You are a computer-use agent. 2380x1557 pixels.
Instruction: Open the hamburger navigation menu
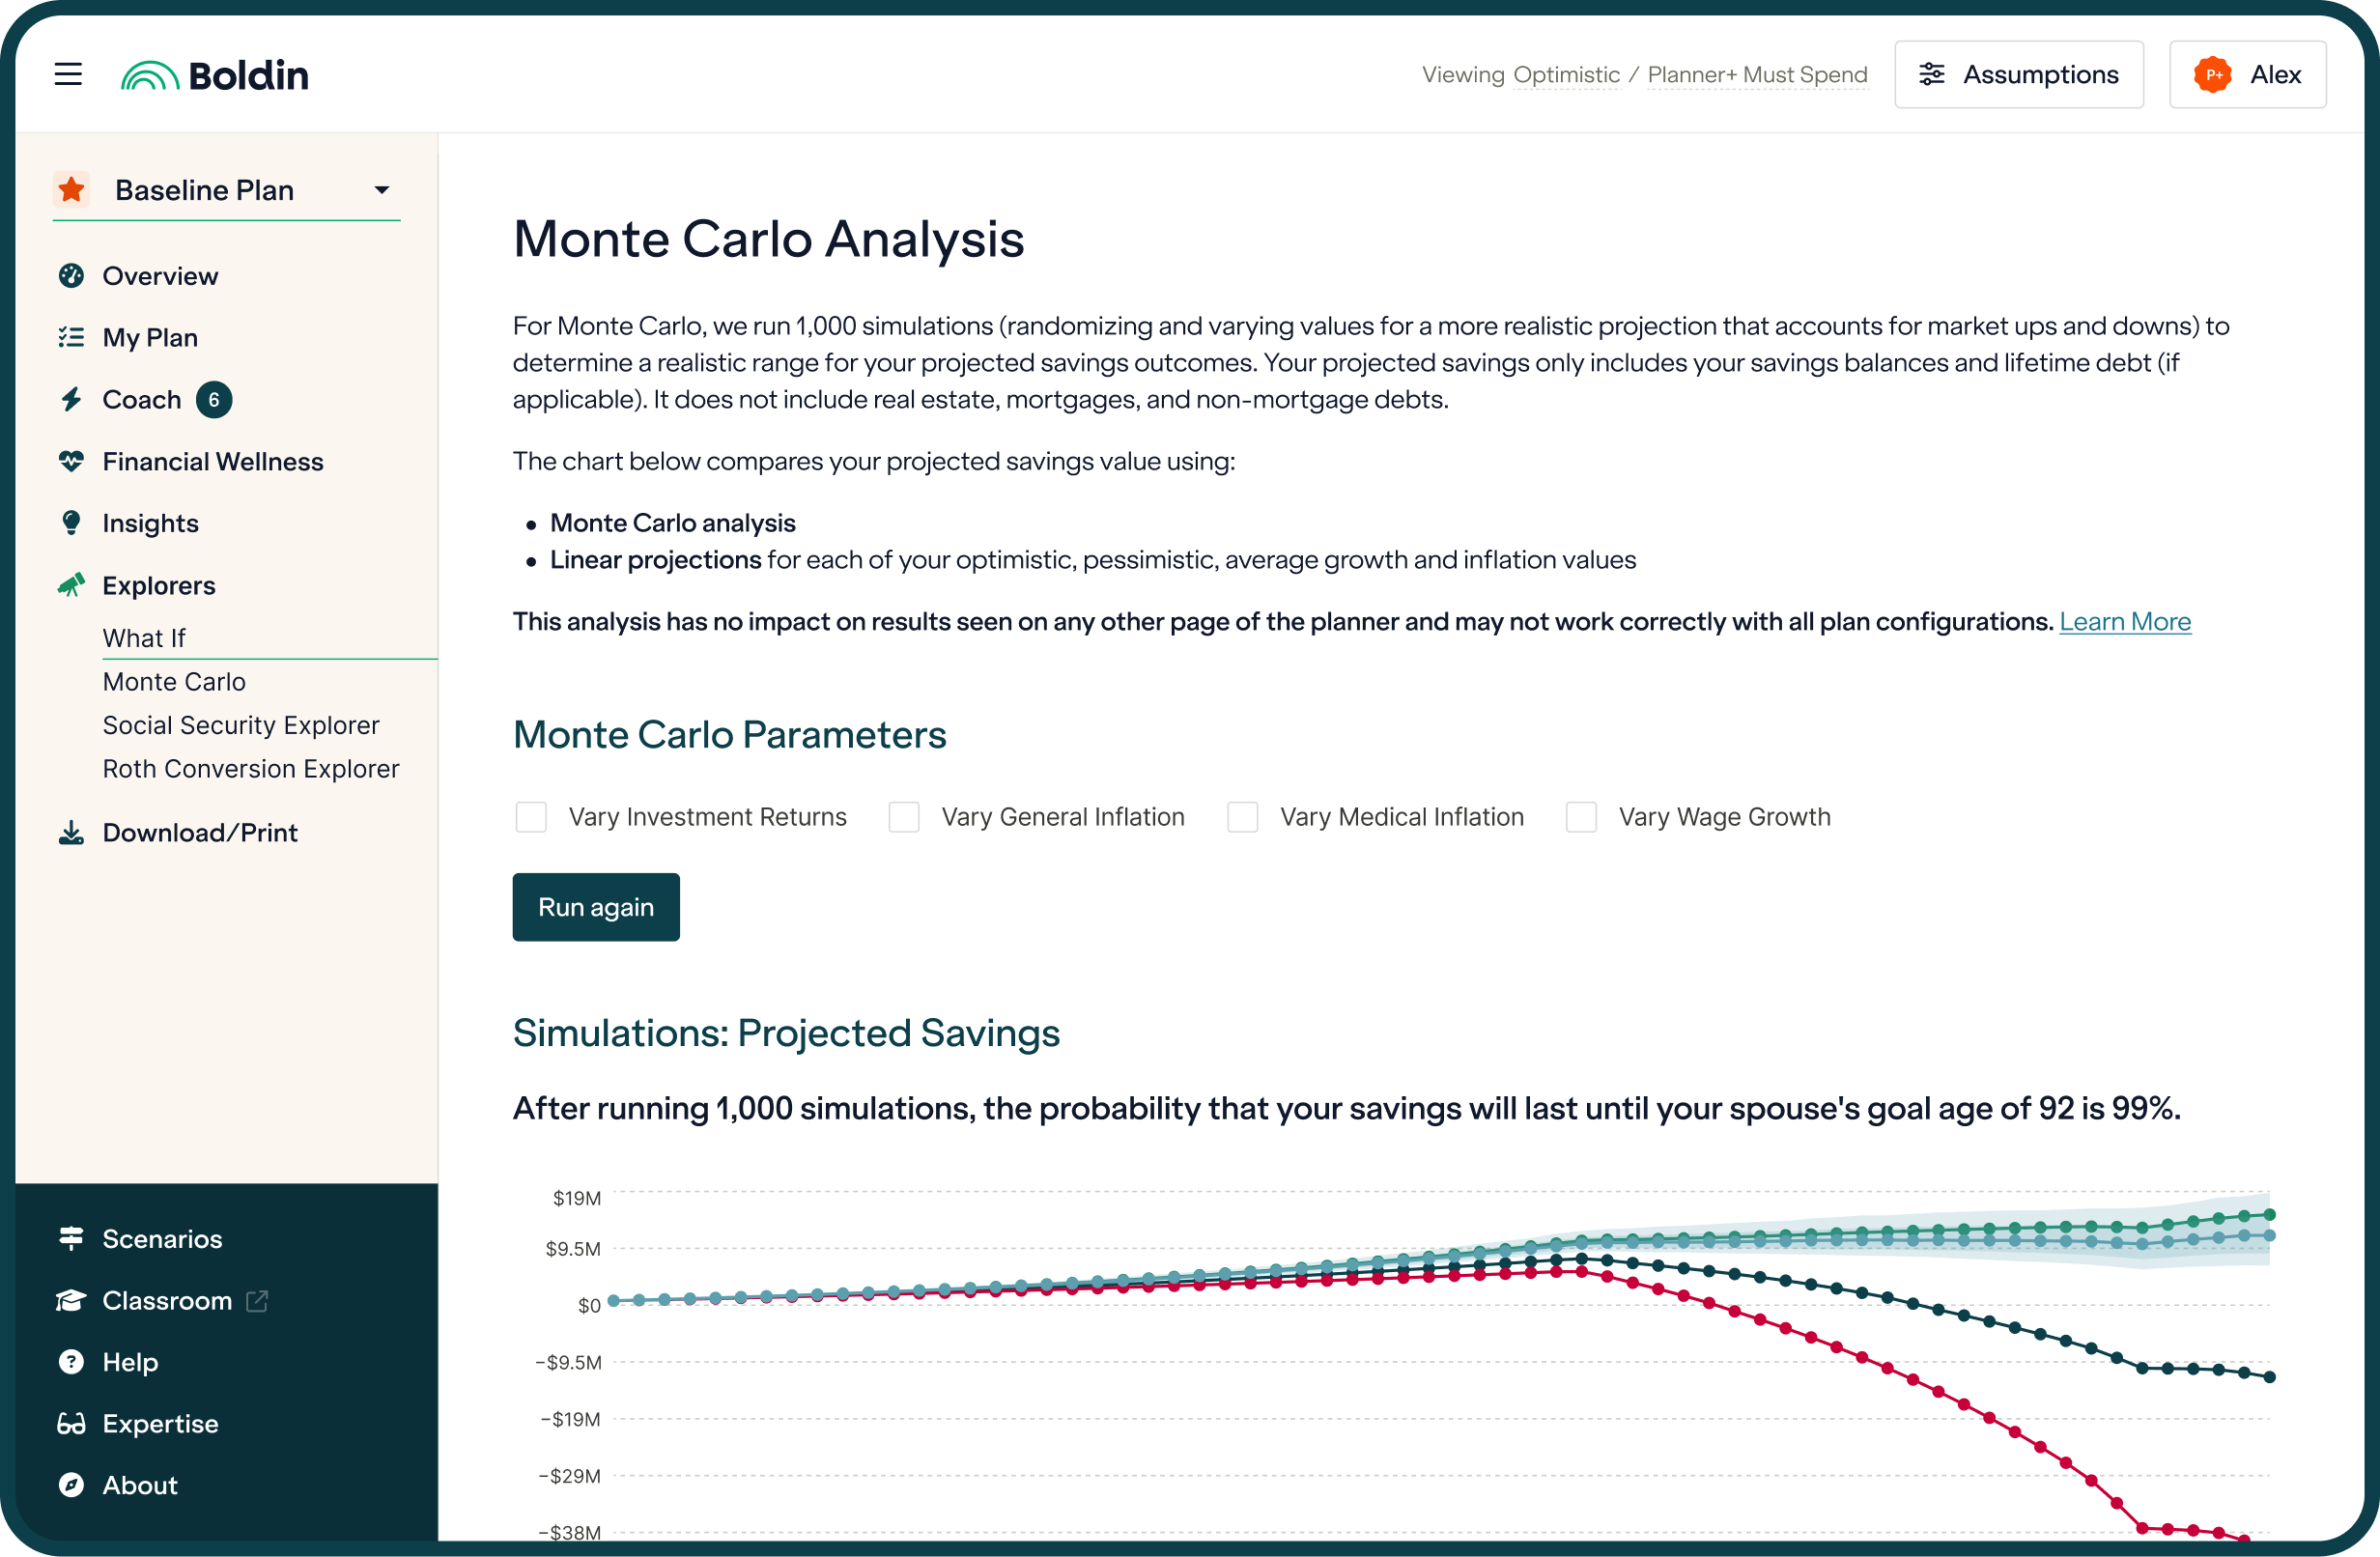point(68,73)
